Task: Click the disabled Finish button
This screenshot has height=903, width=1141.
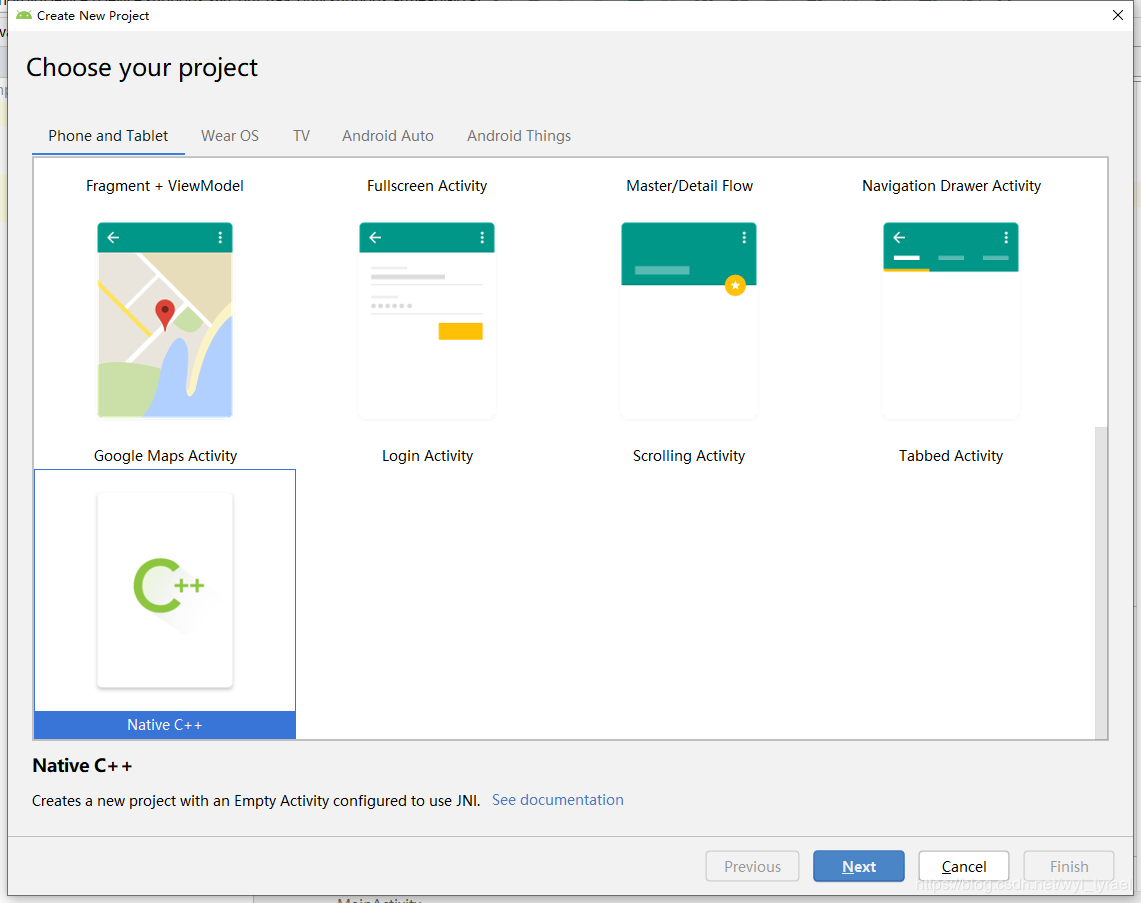Action: tap(1068, 866)
